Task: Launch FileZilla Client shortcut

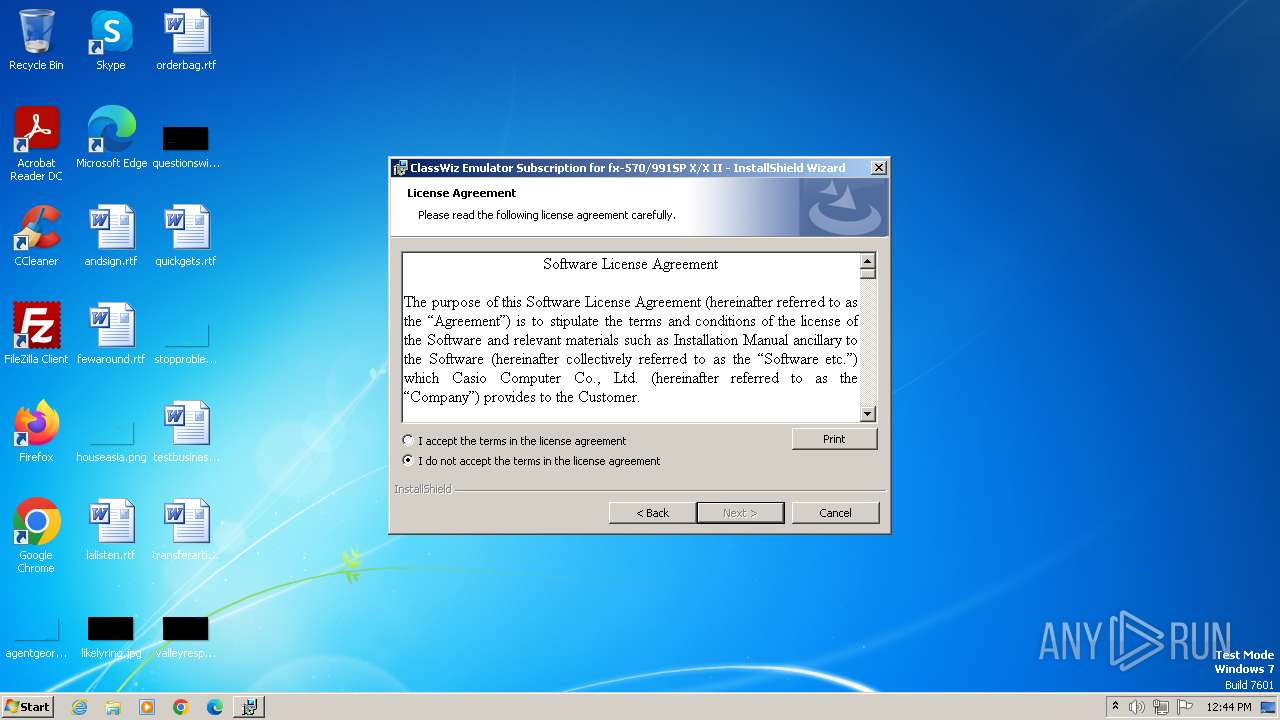Action: (36, 334)
